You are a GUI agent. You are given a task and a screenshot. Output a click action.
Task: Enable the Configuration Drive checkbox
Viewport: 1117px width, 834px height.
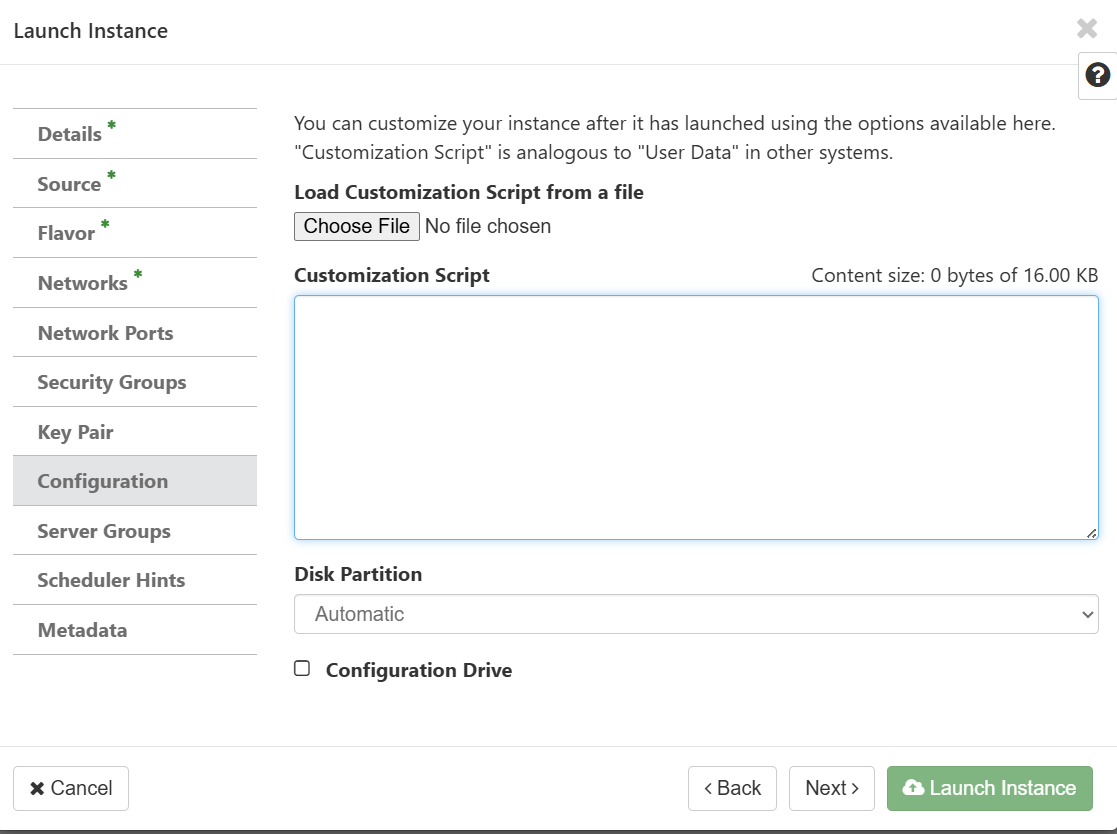click(302, 669)
